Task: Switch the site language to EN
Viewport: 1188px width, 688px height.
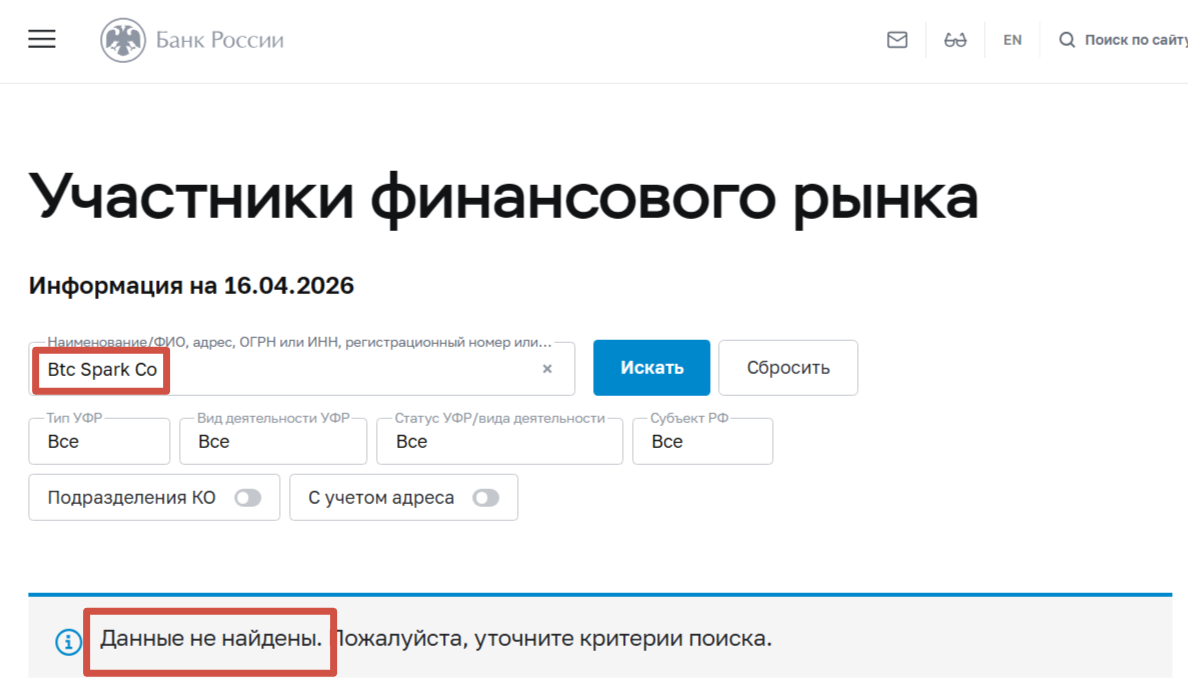Action: [1012, 40]
